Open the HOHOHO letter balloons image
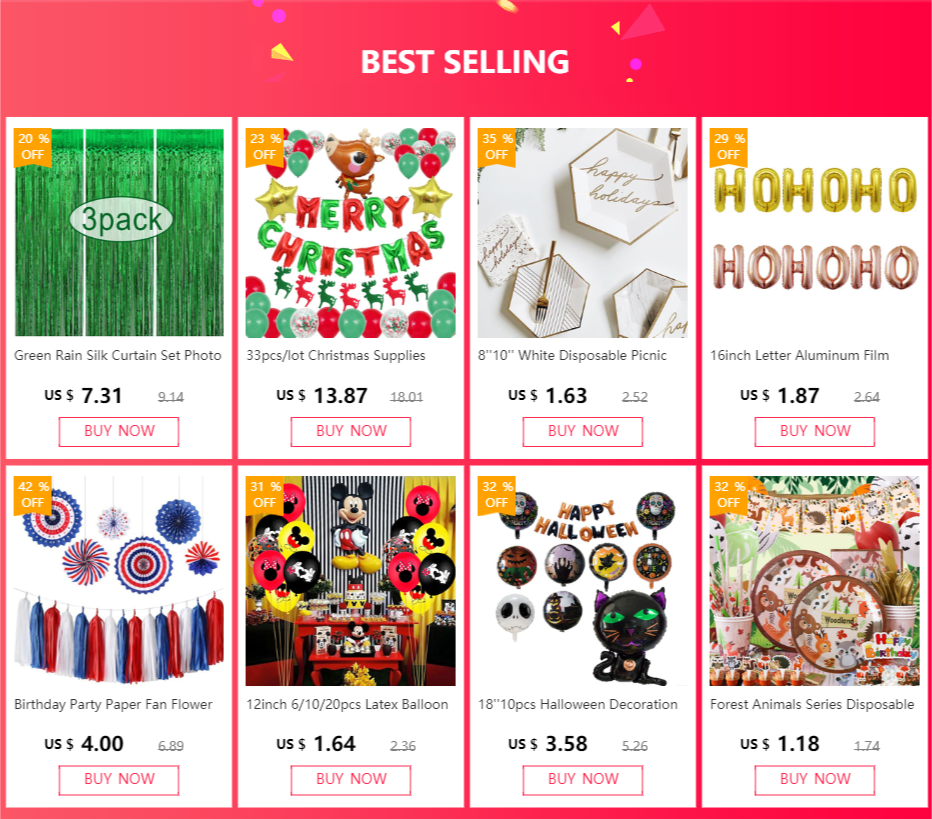The height and width of the screenshot is (819, 932). [814, 232]
